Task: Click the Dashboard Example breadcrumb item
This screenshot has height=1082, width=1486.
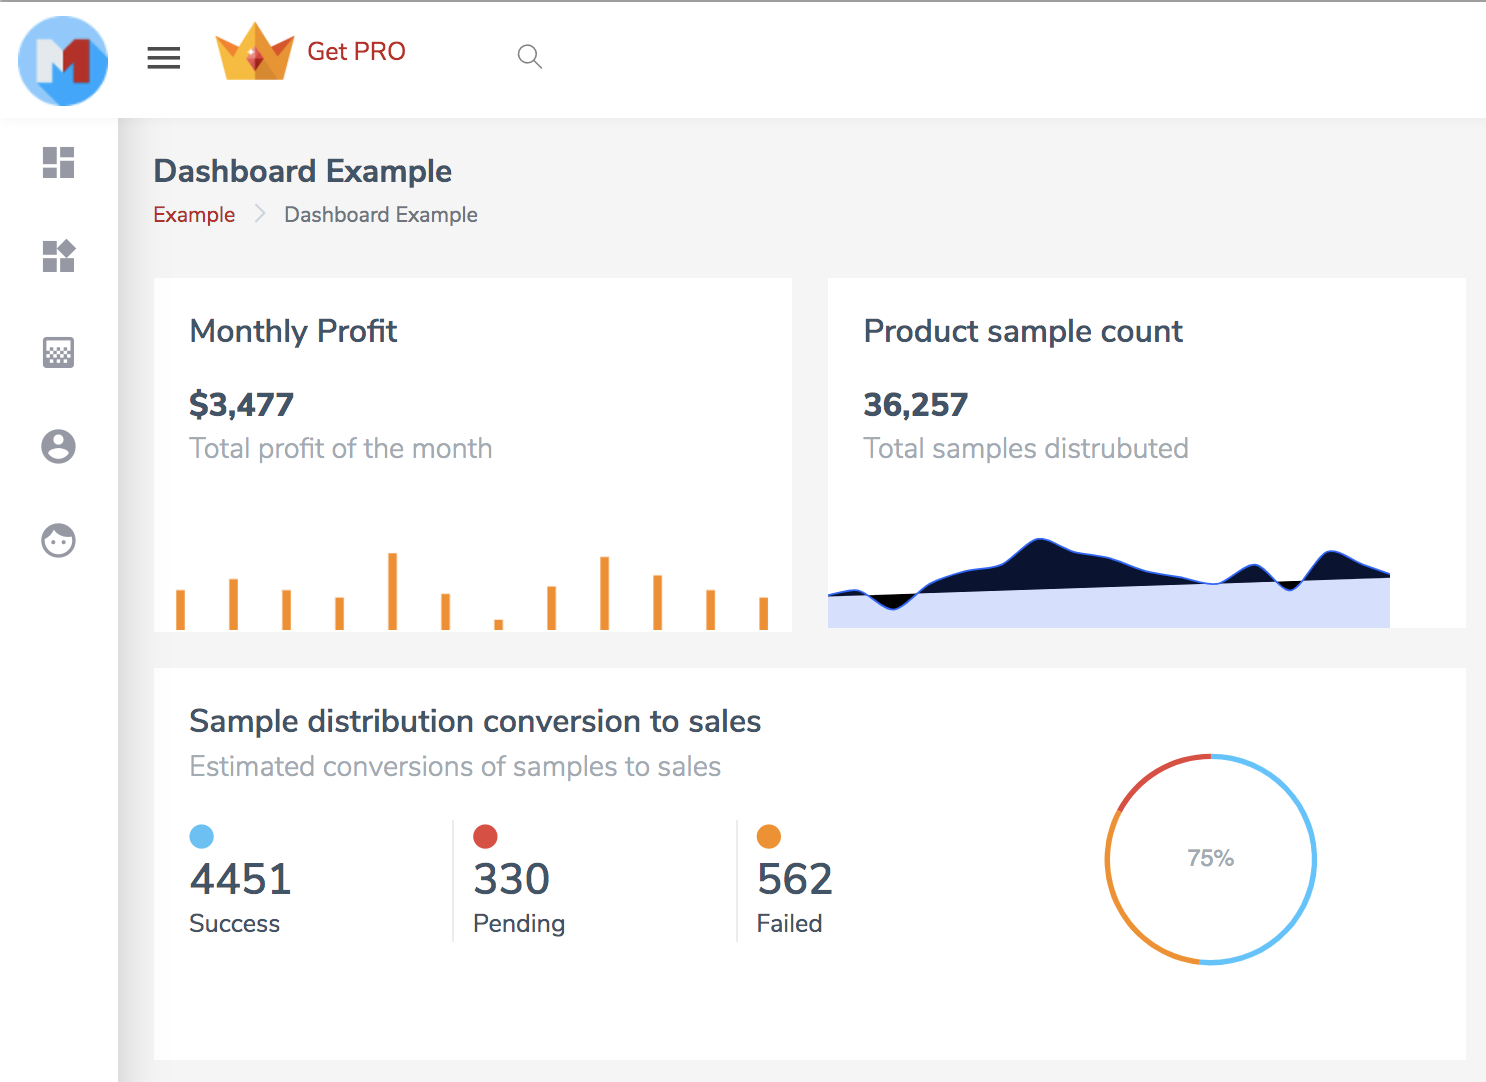Action: 380,215
